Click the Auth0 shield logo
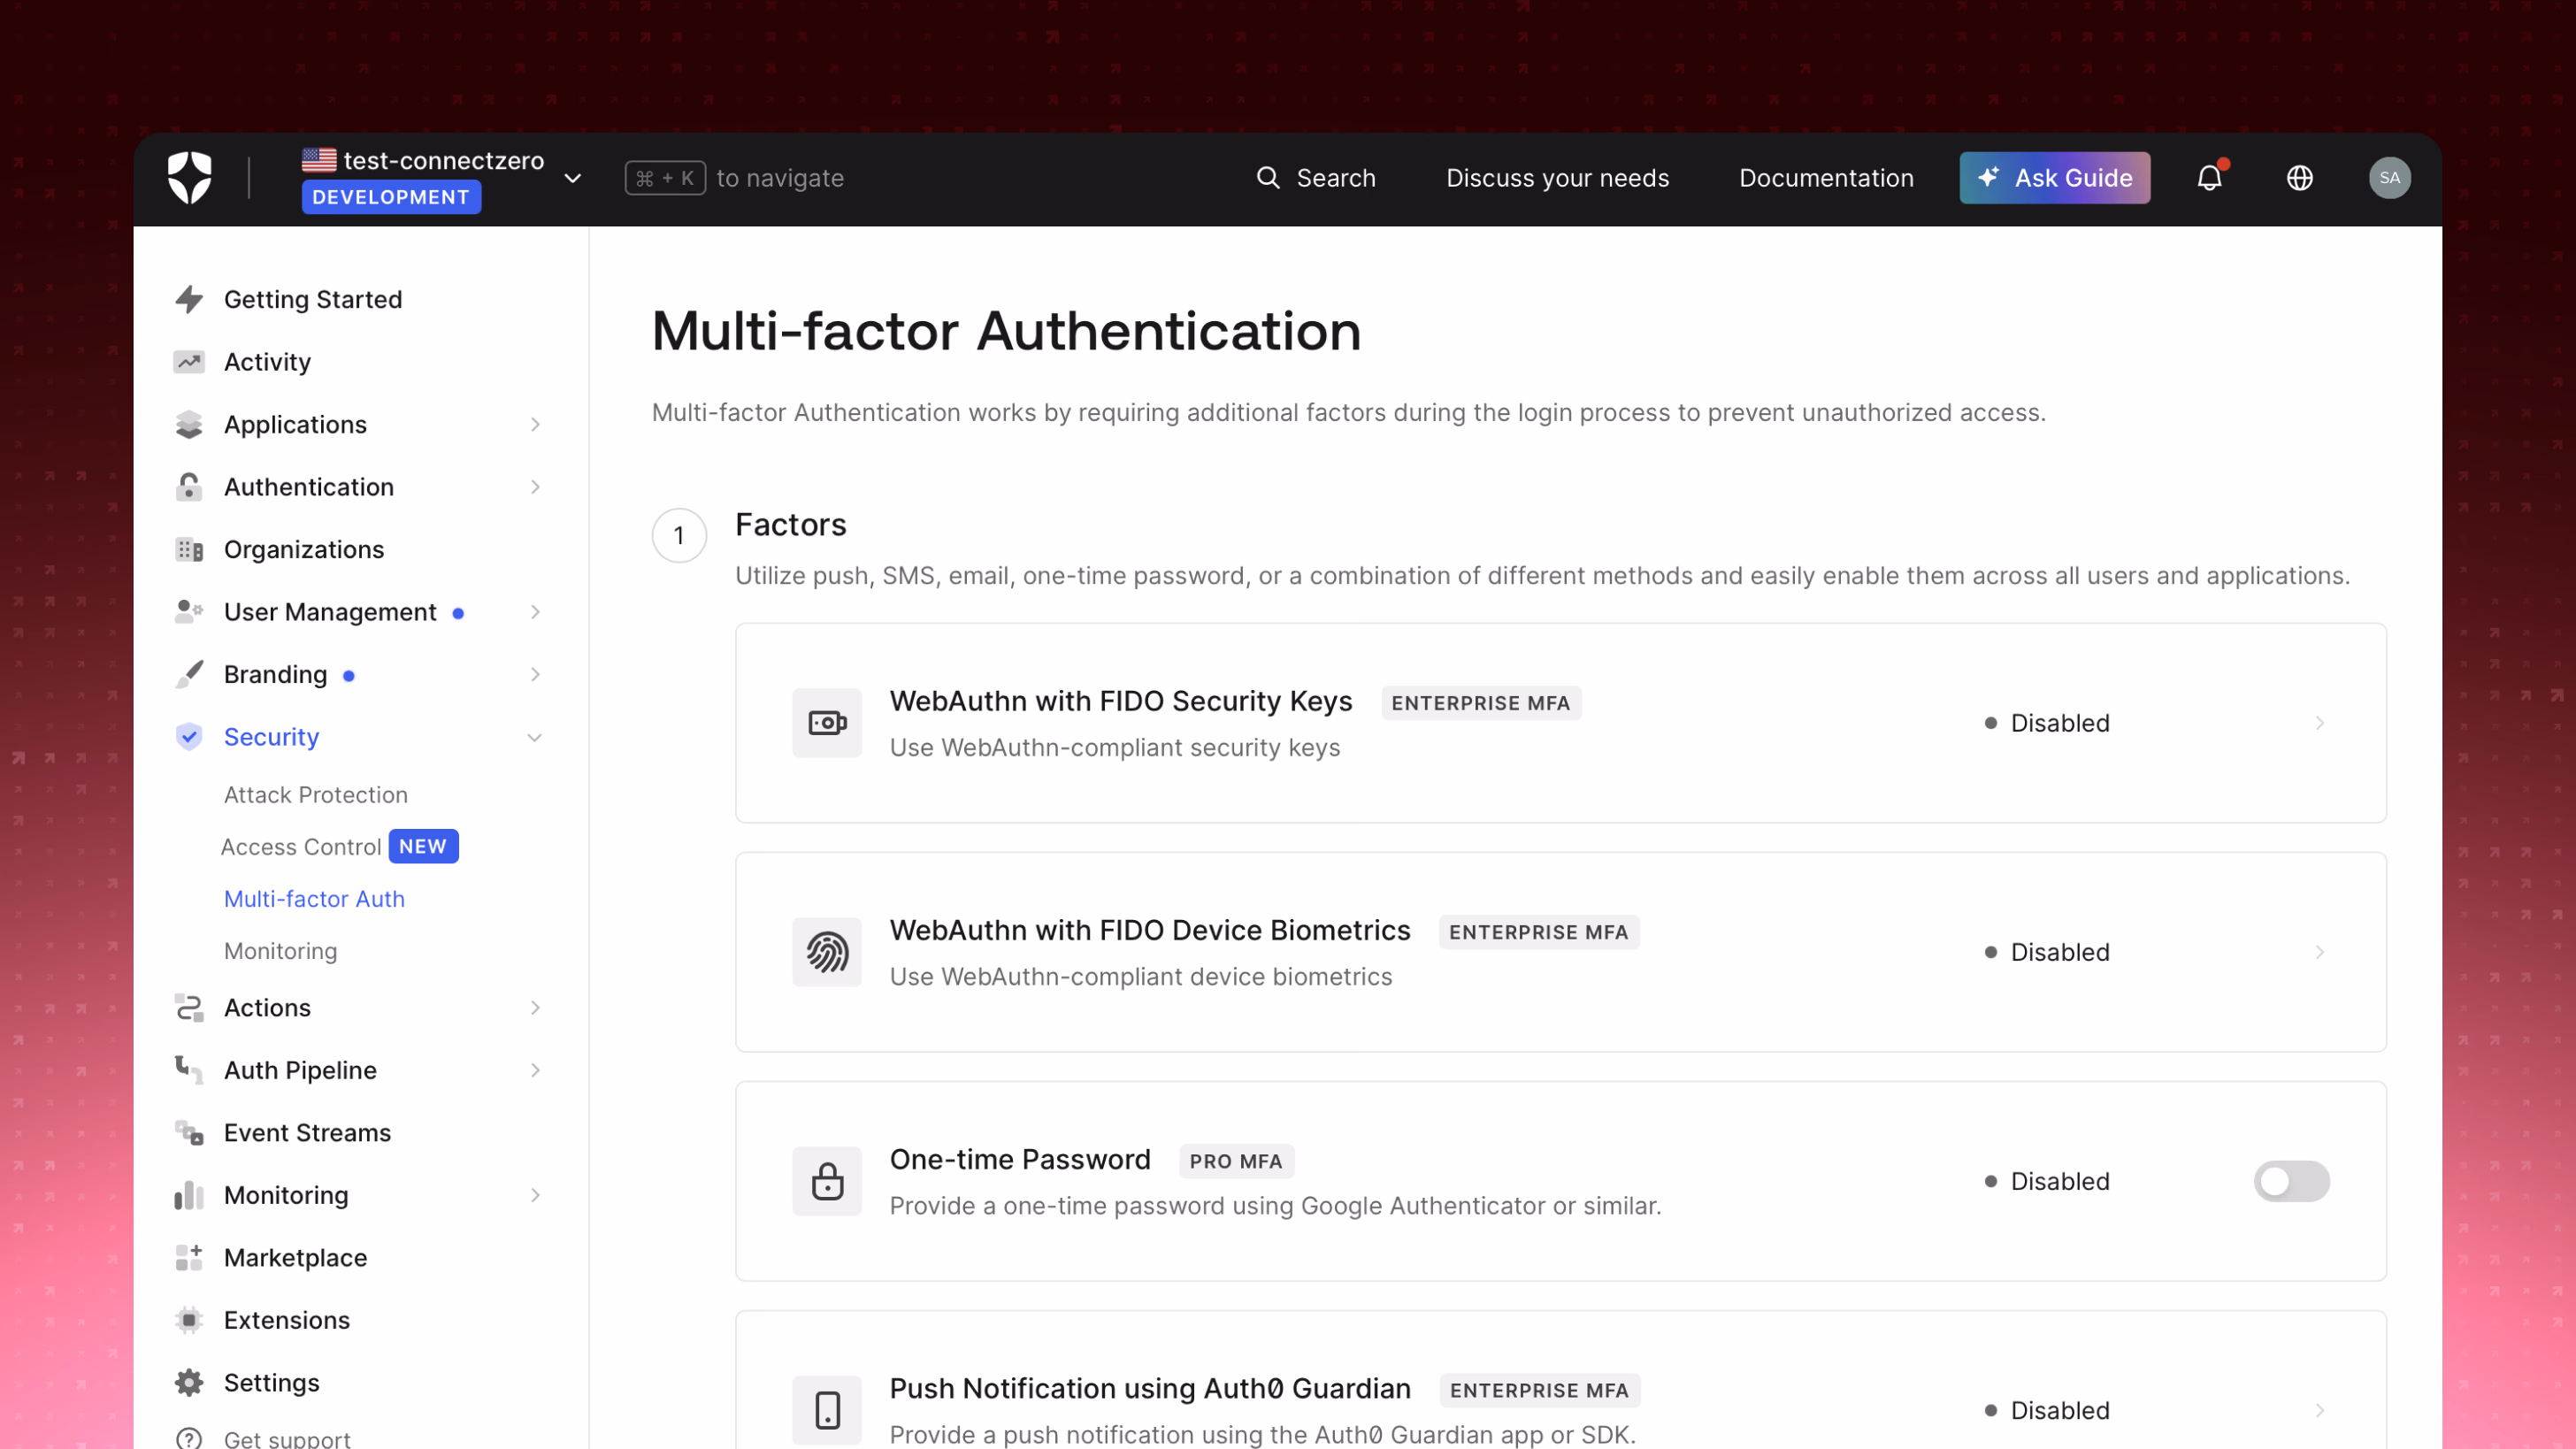Image resolution: width=2576 pixels, height=1449 pixels. click(x=189, y=178)
